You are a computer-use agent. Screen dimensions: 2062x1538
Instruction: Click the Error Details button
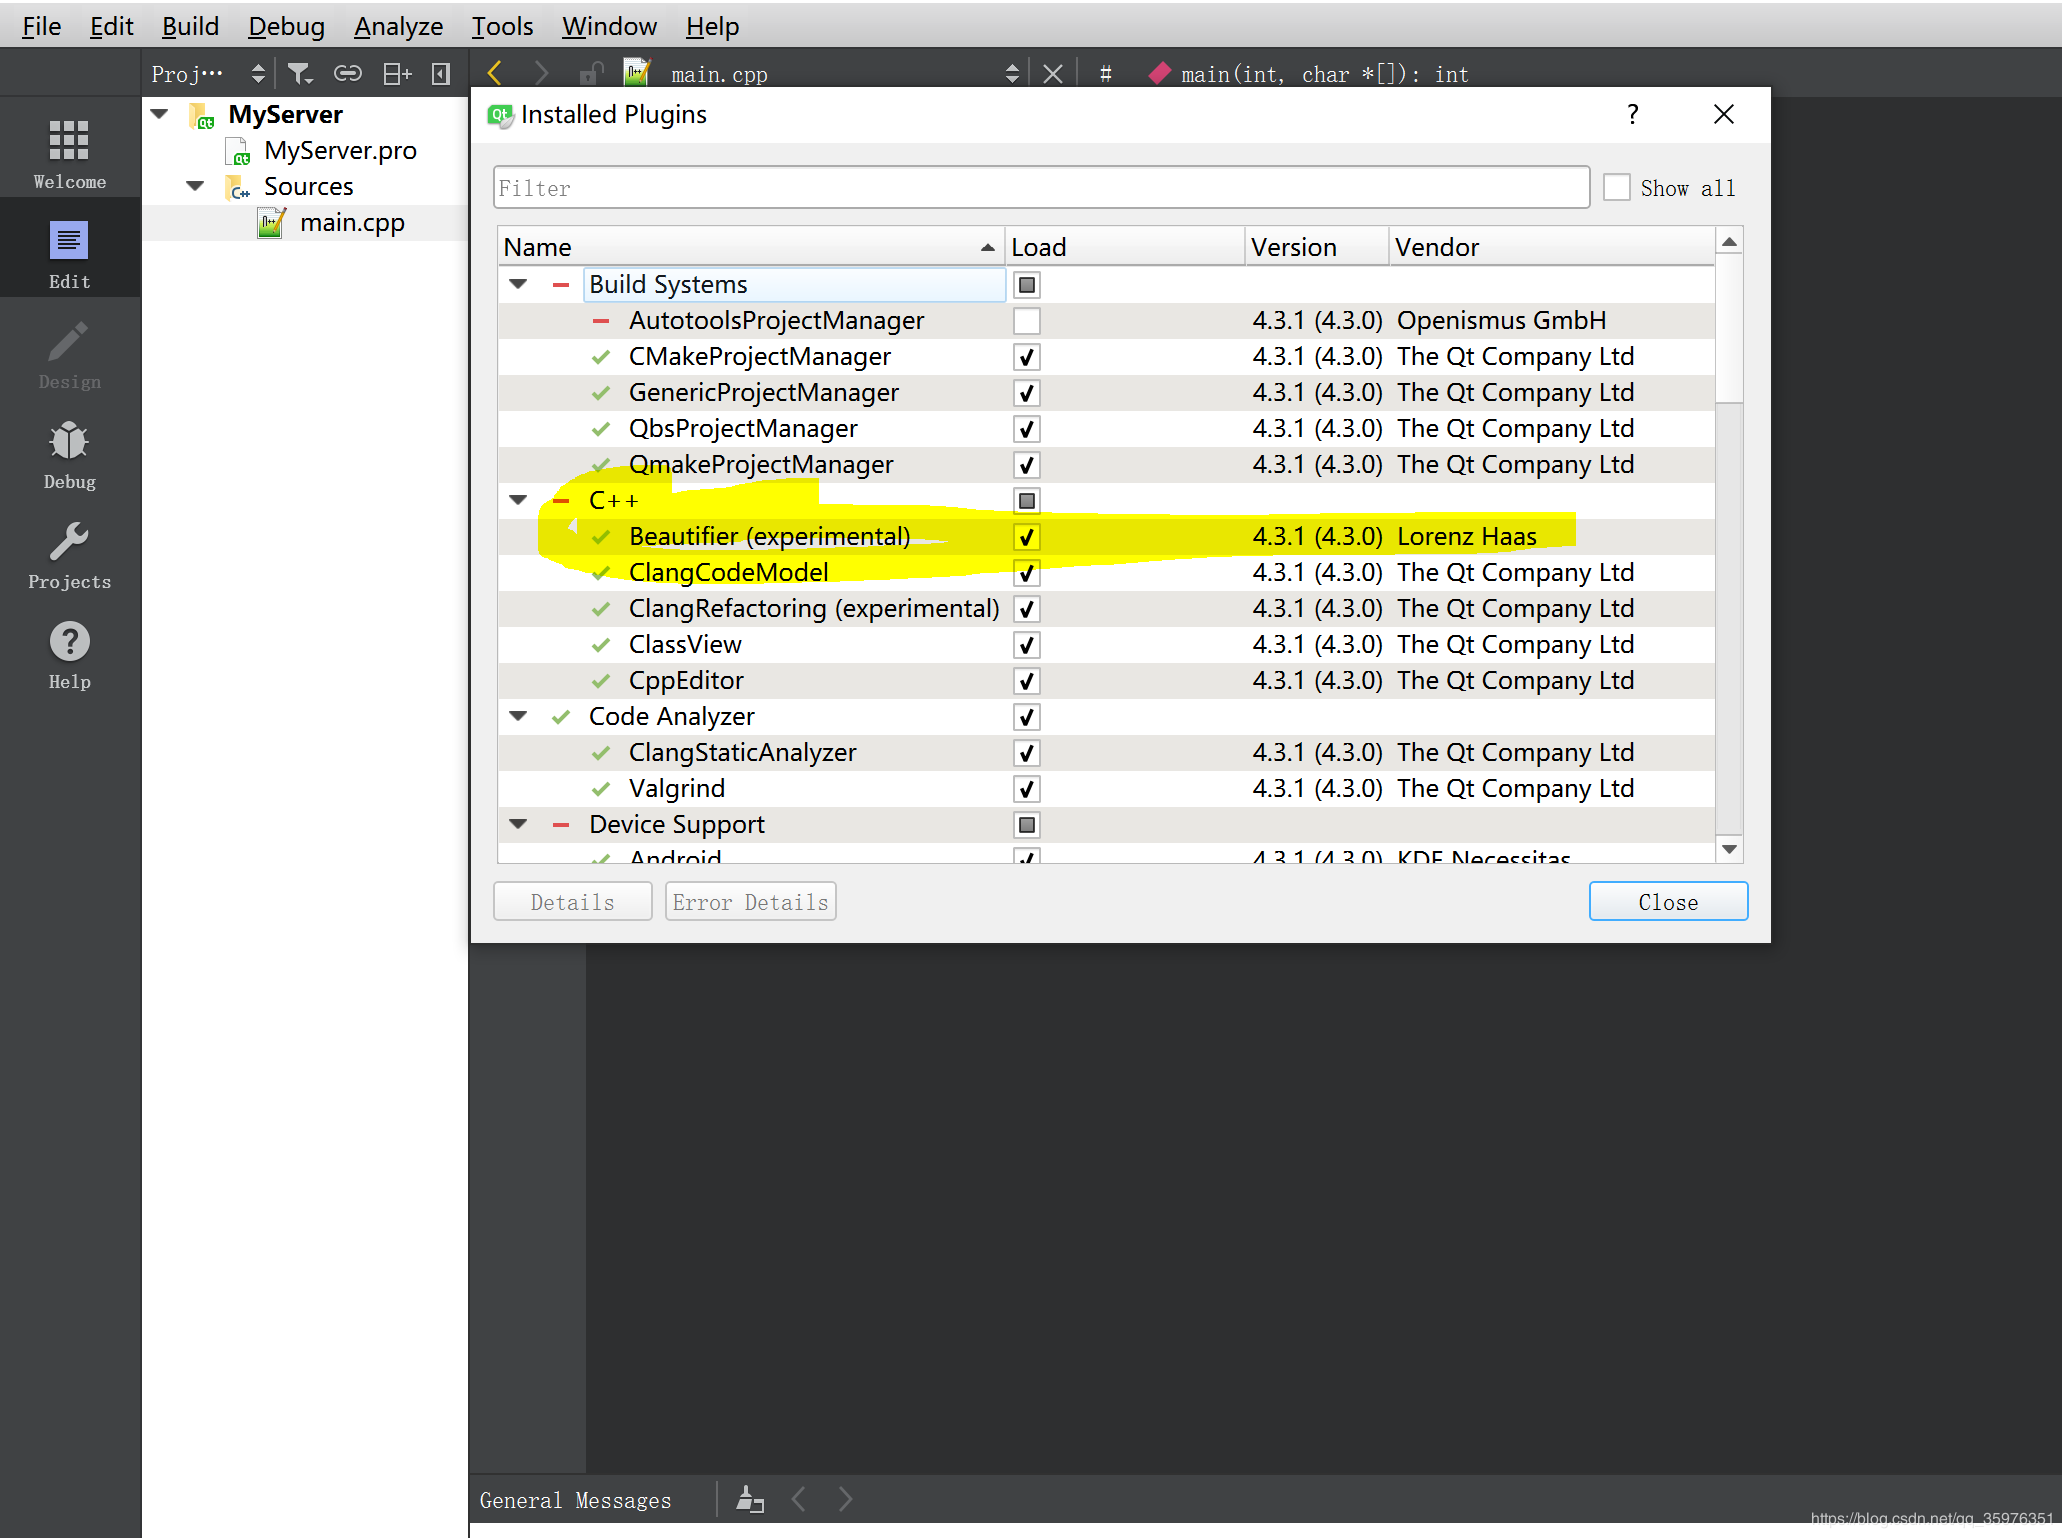click(750, 902)
